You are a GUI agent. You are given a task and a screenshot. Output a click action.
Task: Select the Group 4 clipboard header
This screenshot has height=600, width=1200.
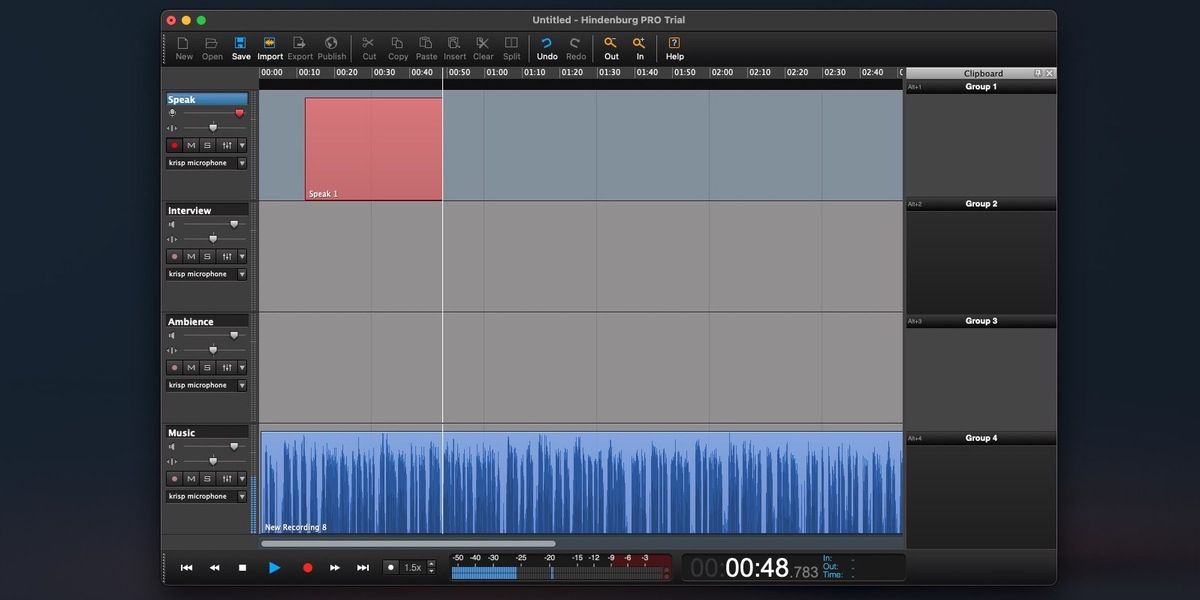point(980,438)
